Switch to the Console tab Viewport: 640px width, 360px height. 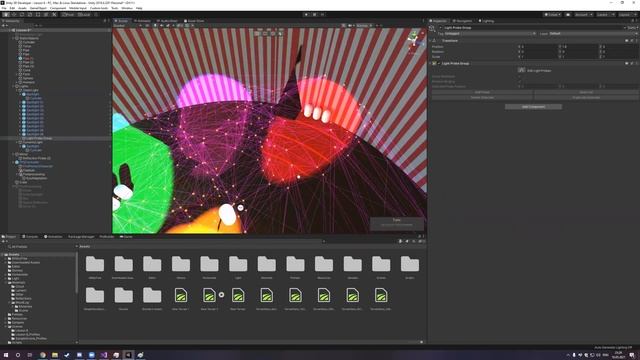click(x=30, y=236)
